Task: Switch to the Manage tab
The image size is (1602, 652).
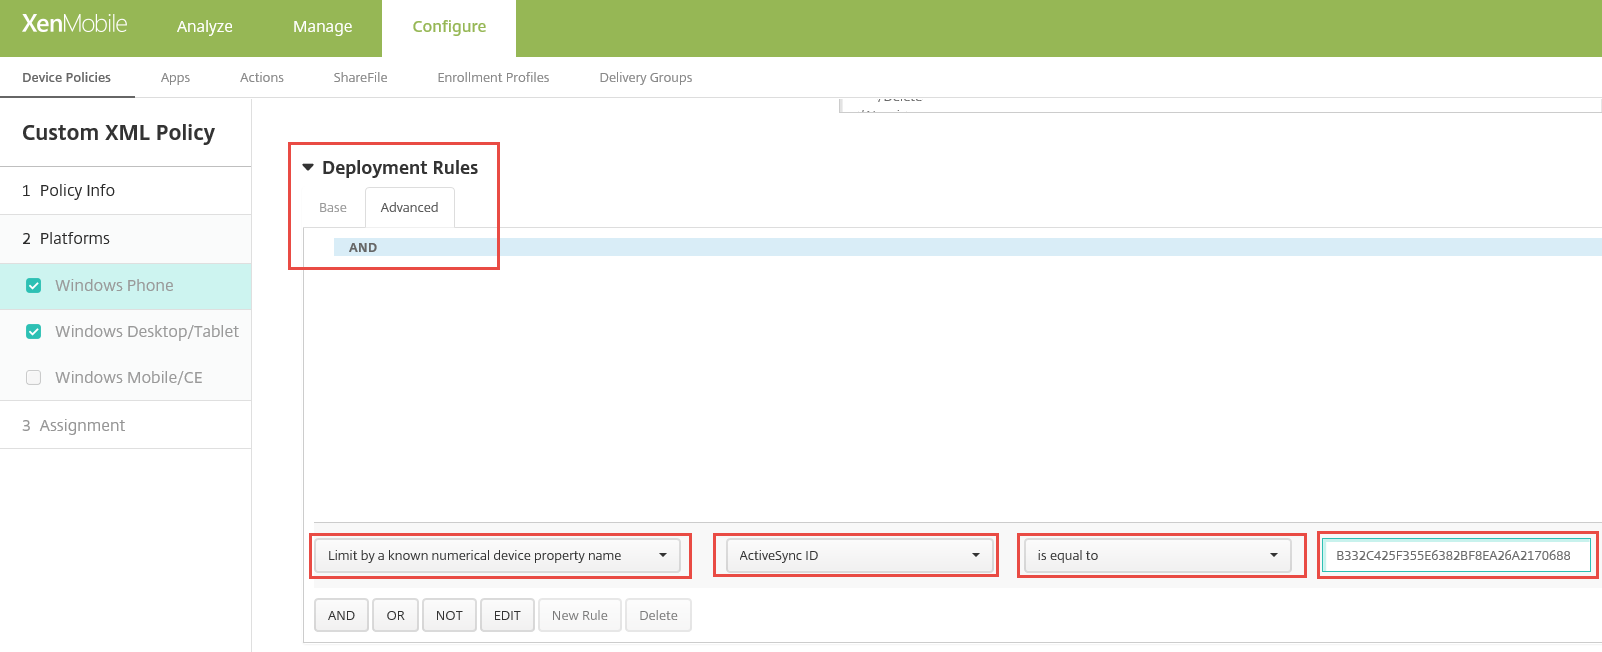Action: [x=322, y=27]
